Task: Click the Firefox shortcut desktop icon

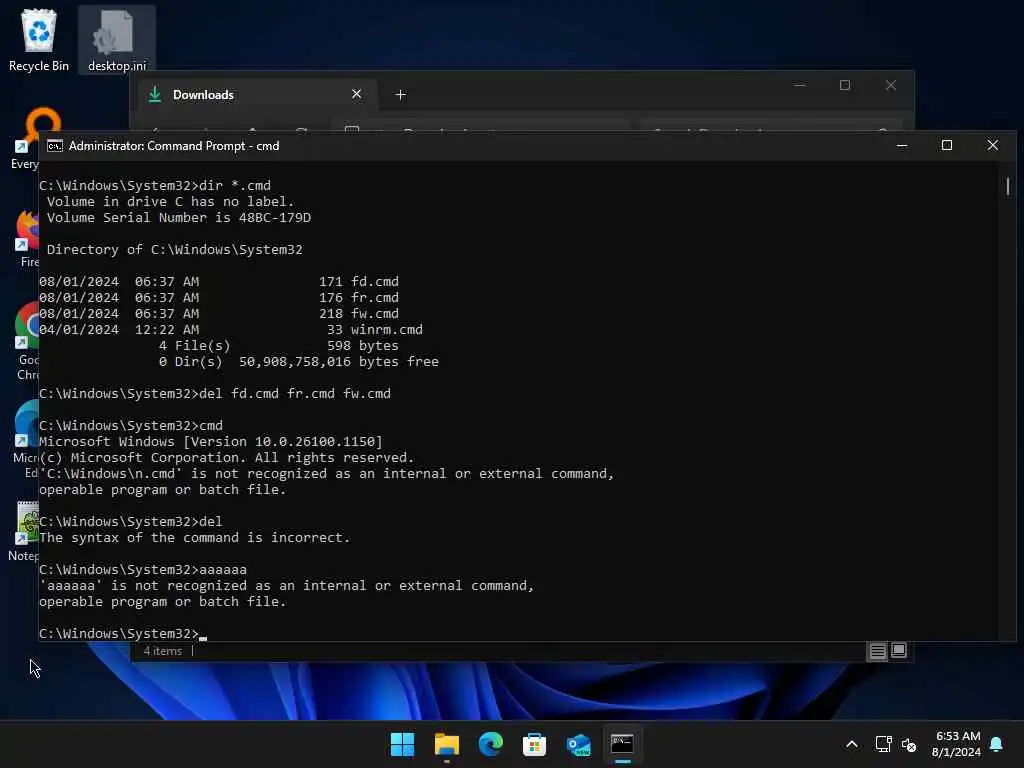Action: [x=27, y=238]
